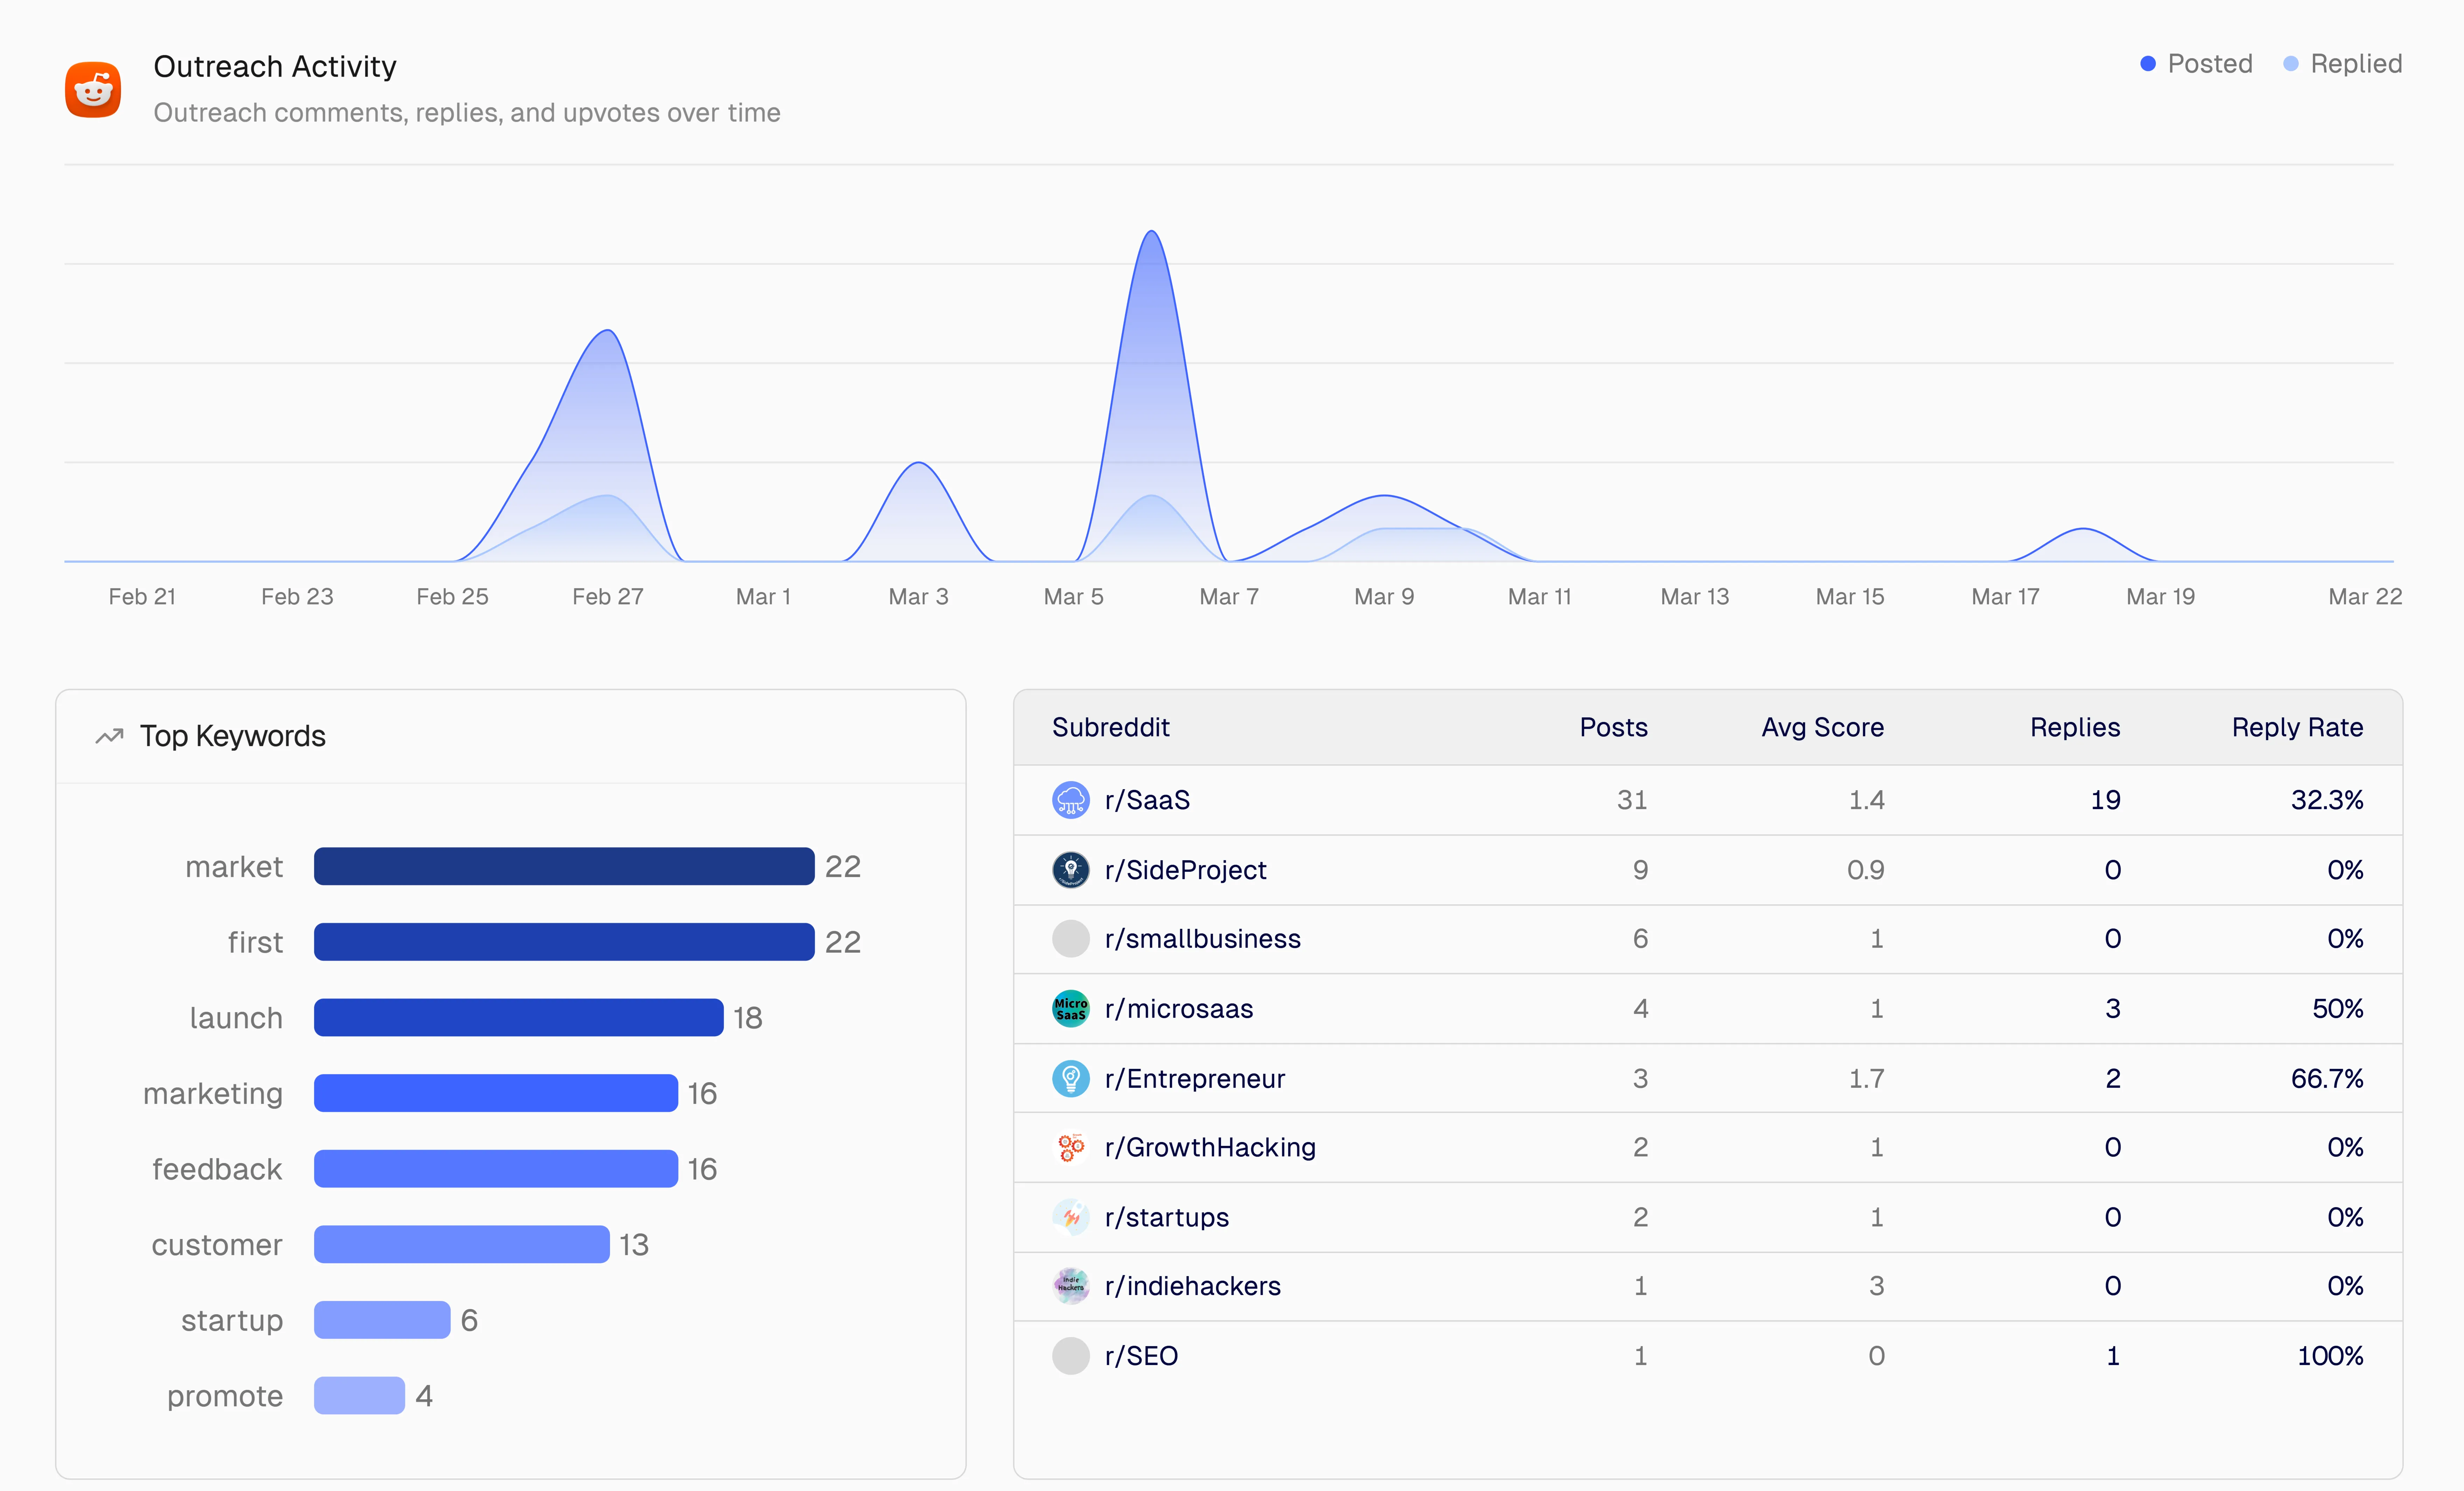
Task: Click the 'market' keyword bar
Action: (x=564, y=866)
